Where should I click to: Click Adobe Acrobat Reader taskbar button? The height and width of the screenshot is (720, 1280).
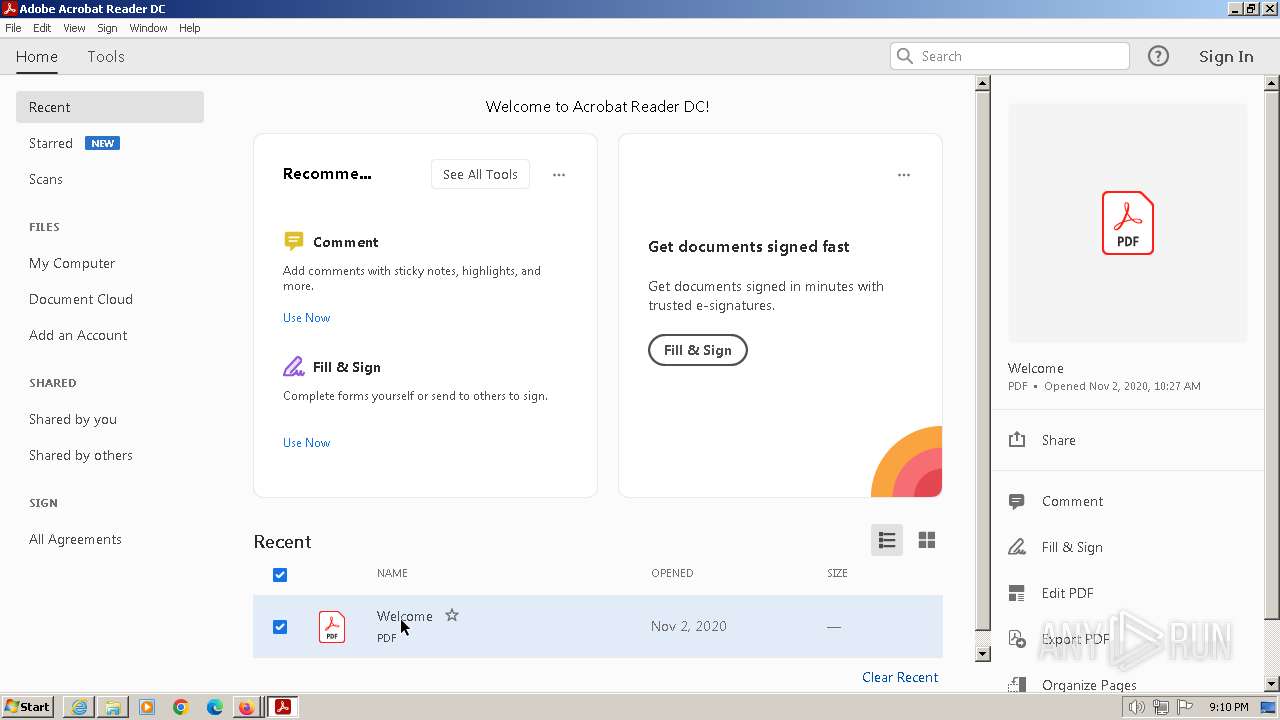click(283, 707)
